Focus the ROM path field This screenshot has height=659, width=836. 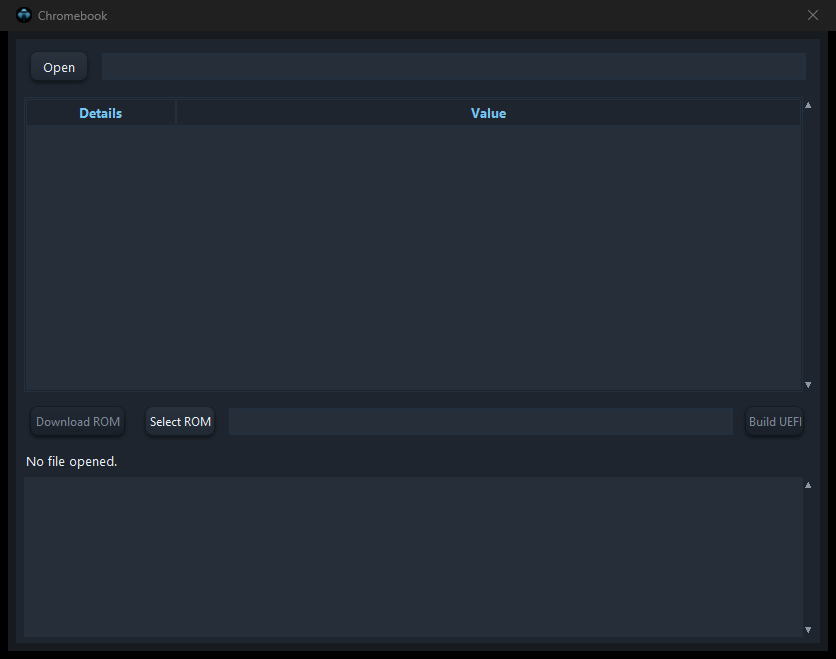(x=481, y=421)
